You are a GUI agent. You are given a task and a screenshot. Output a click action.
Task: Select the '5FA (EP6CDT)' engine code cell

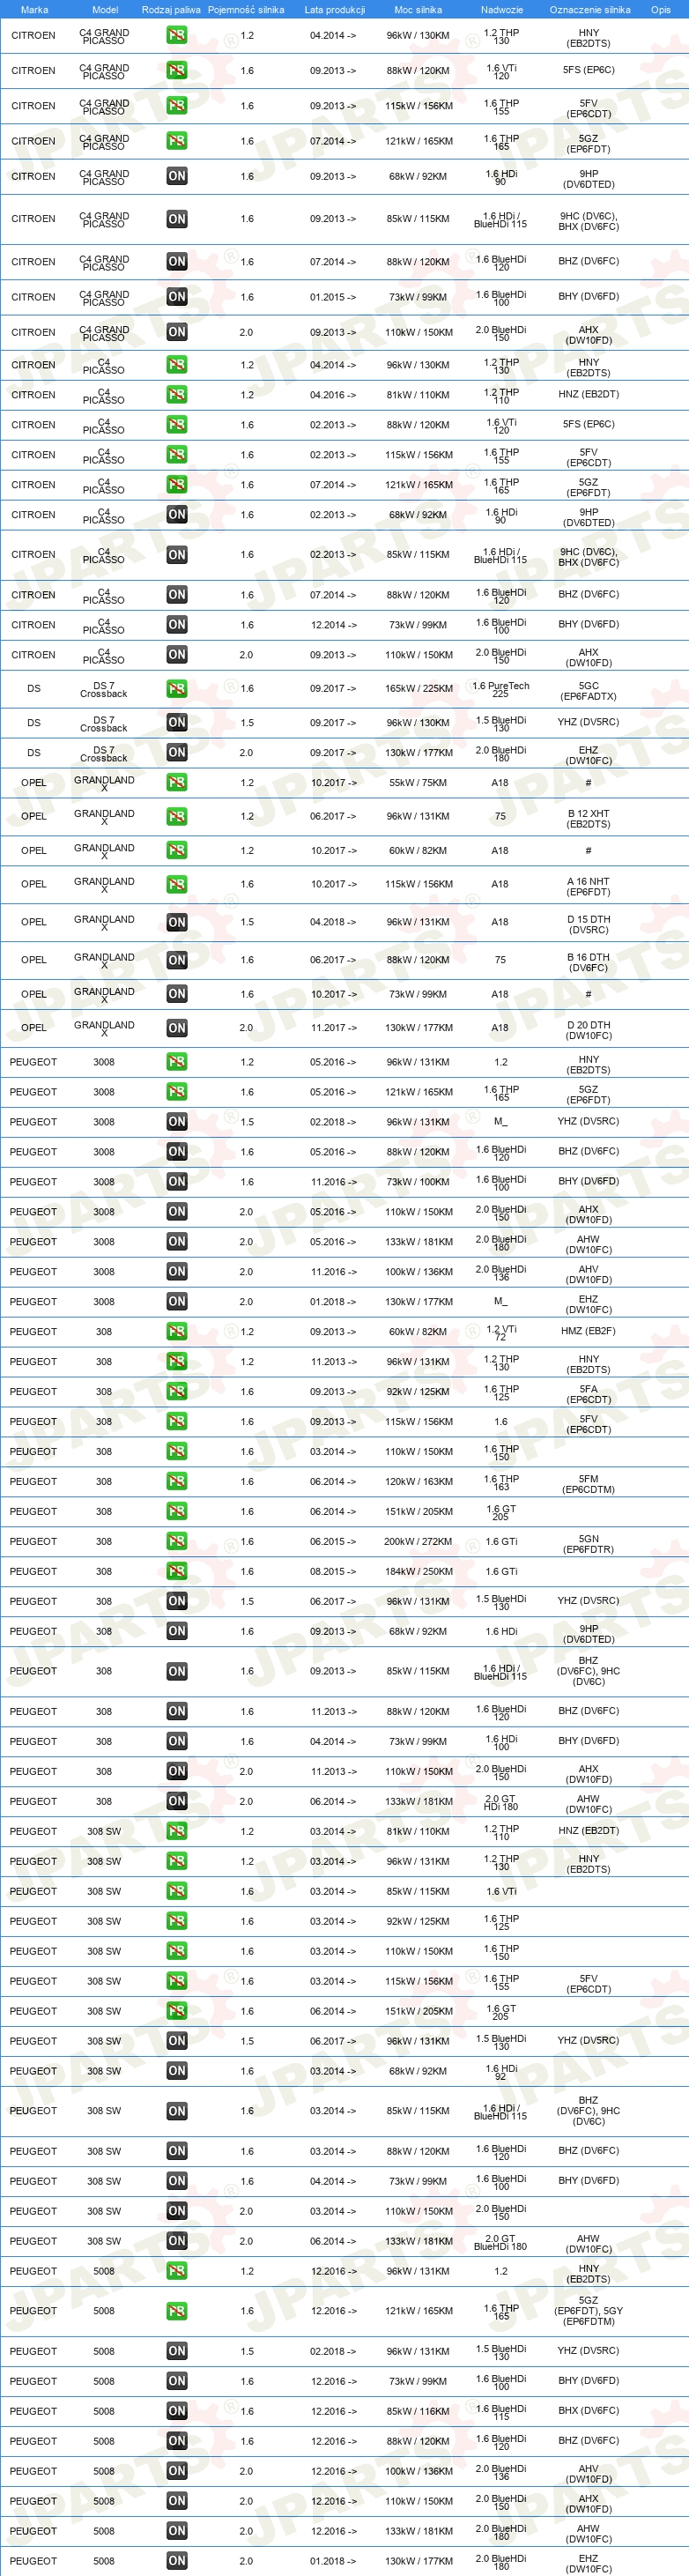click(589, 1394)
